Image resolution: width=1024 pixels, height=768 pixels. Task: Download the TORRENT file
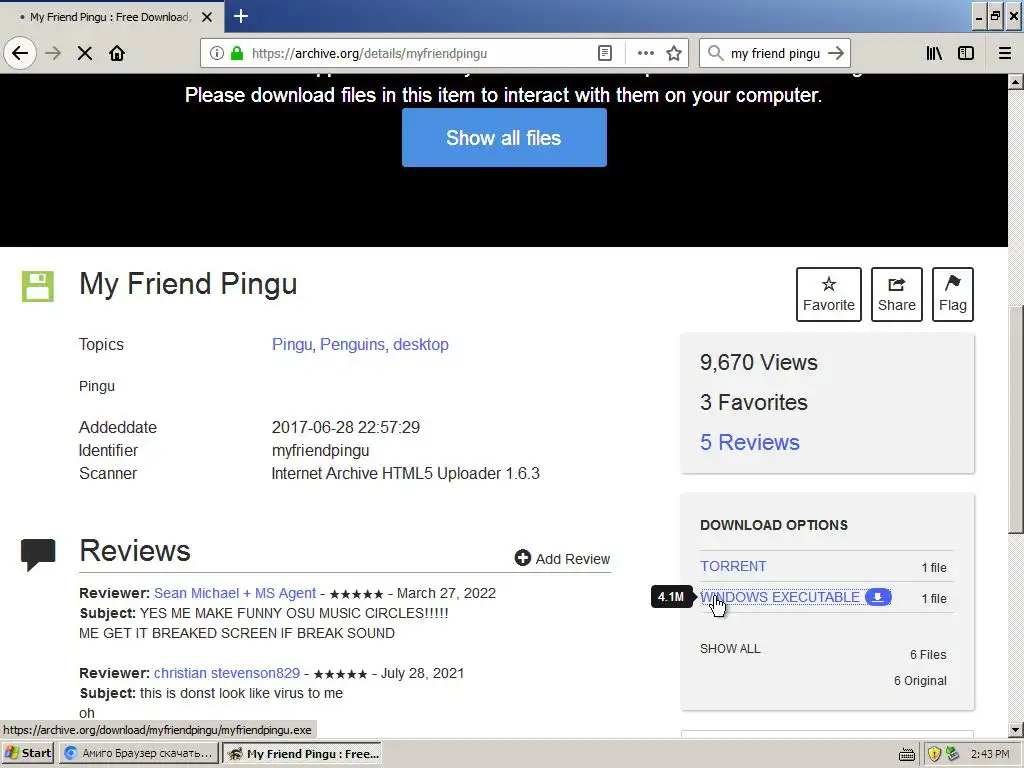point(733,566)
